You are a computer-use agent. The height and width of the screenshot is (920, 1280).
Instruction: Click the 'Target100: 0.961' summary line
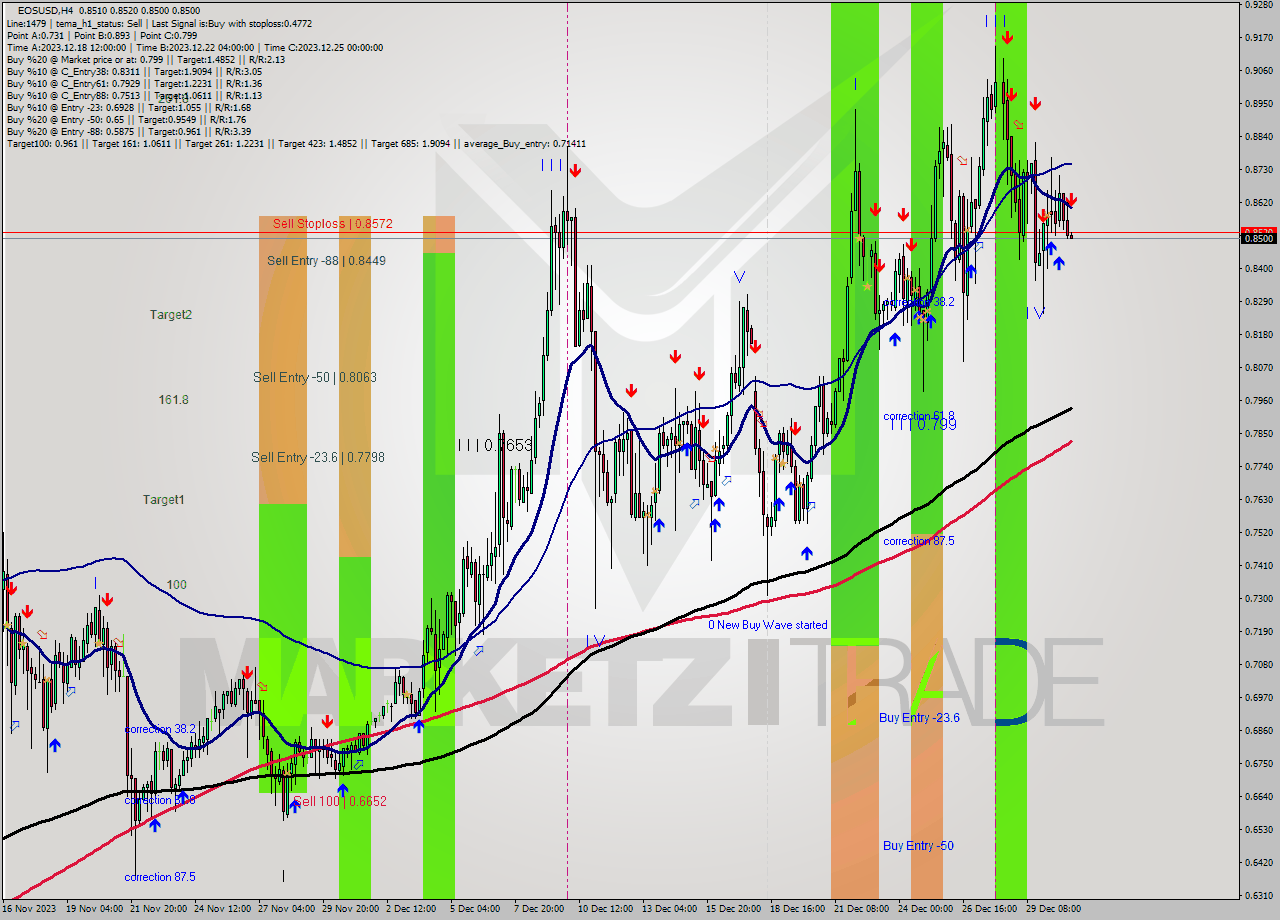[x=296, y=144]
